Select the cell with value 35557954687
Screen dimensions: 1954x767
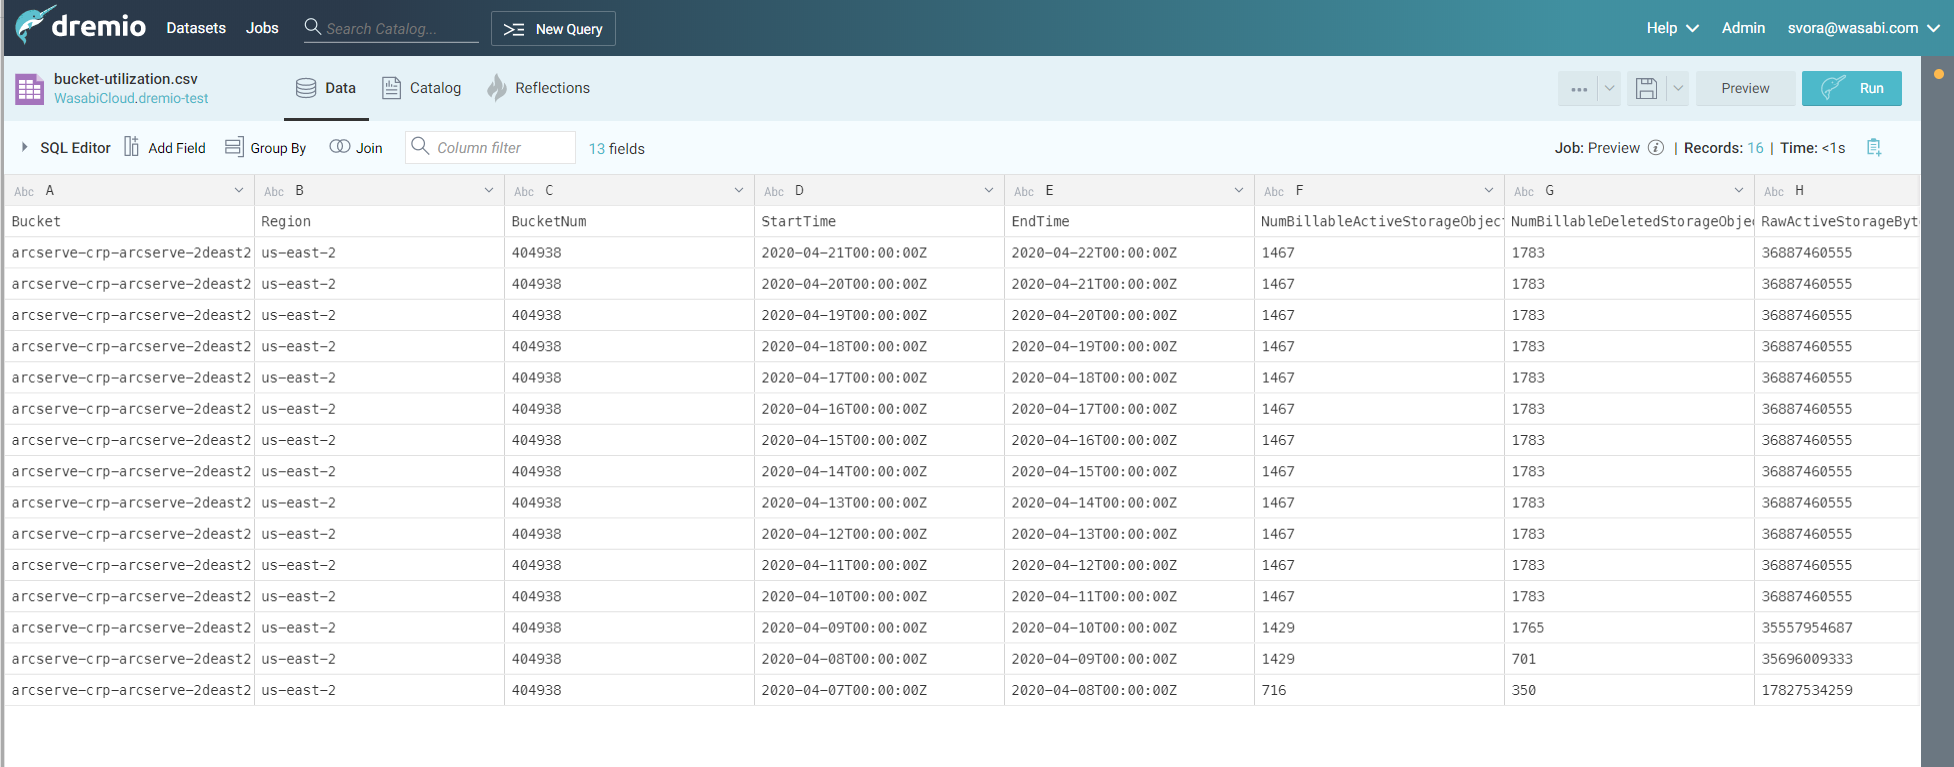1837,628
